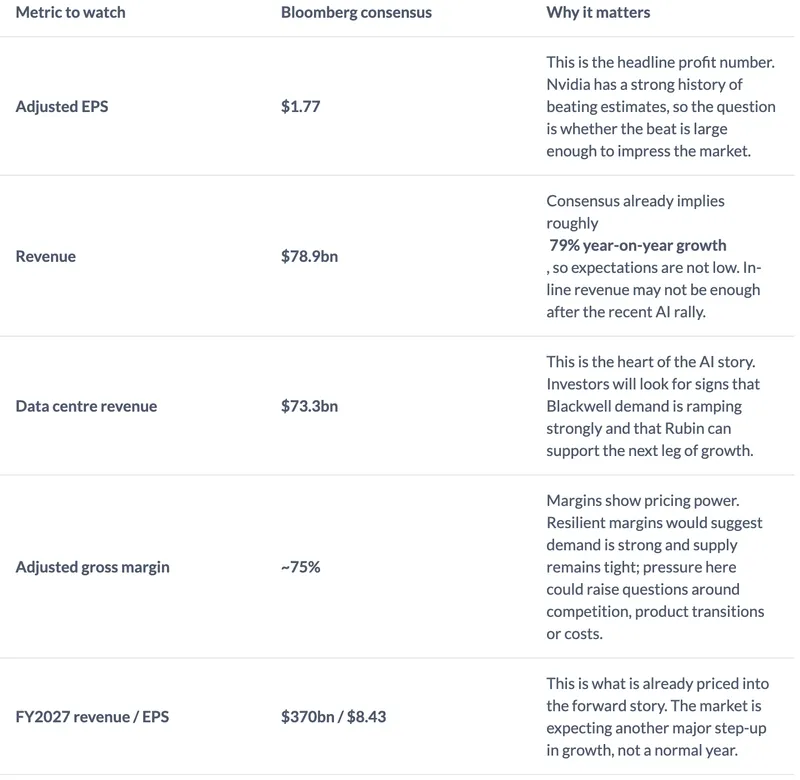Select the "FY2027 revenue / EPS" label
Viewport: 800px width, 780px height.
pyautogui.click(x=92, y=717)
